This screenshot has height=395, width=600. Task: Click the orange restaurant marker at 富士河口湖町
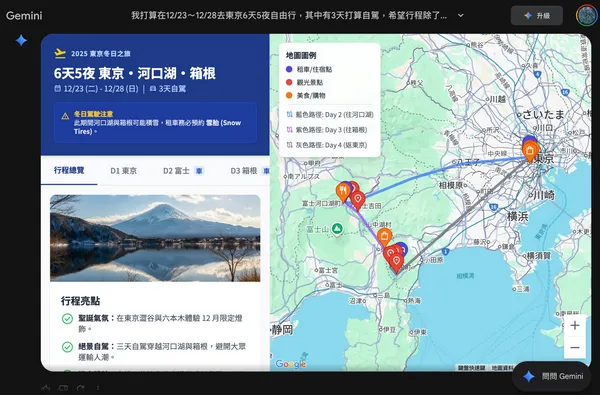(343, 192)
